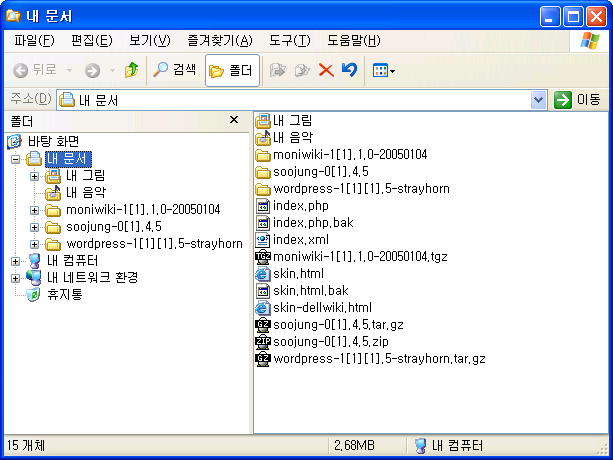Open the 보기(V) menu
613x460 pixels.
(150, 40)
